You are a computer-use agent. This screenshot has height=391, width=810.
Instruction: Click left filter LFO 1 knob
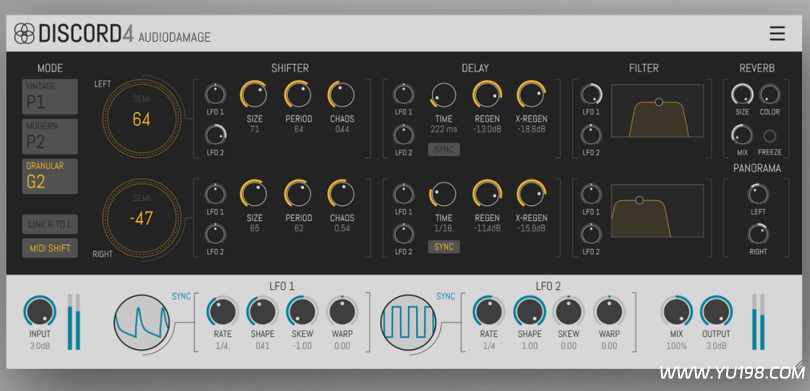coord(591,95)
